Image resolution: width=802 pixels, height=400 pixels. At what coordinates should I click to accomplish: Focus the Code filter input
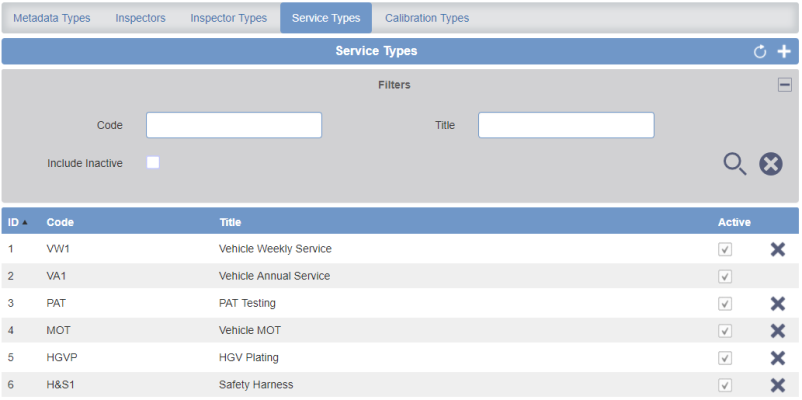(234, 125)
